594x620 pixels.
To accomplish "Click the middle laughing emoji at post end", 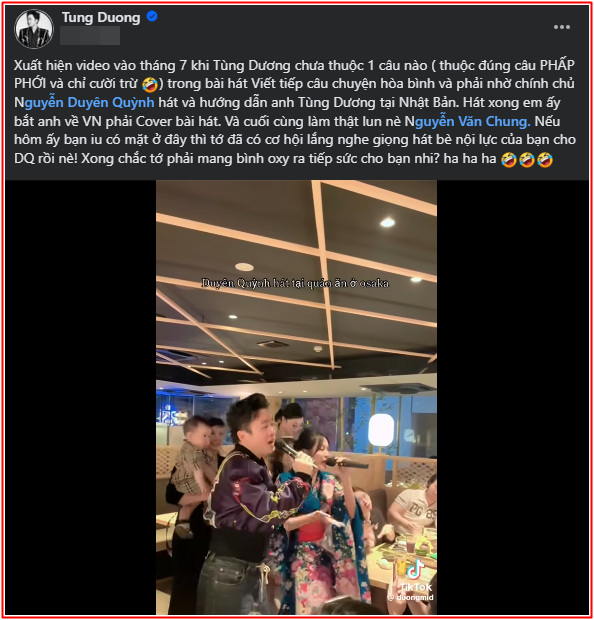I will point(527,159).
